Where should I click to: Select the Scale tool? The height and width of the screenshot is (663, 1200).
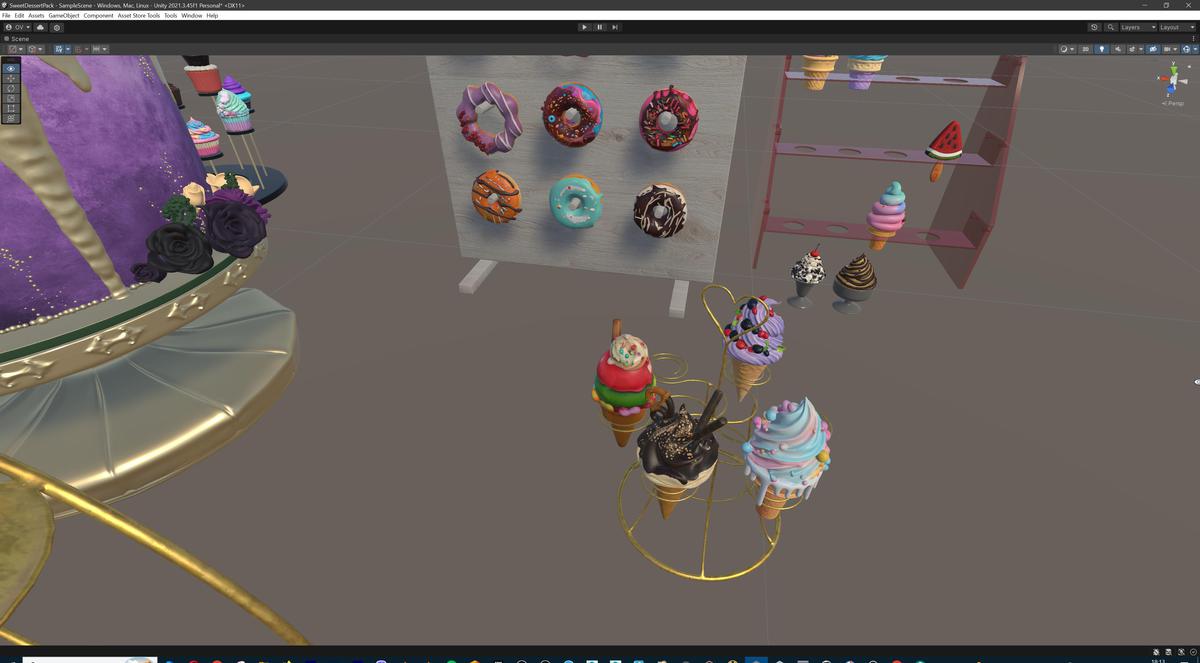click(10, 97)
